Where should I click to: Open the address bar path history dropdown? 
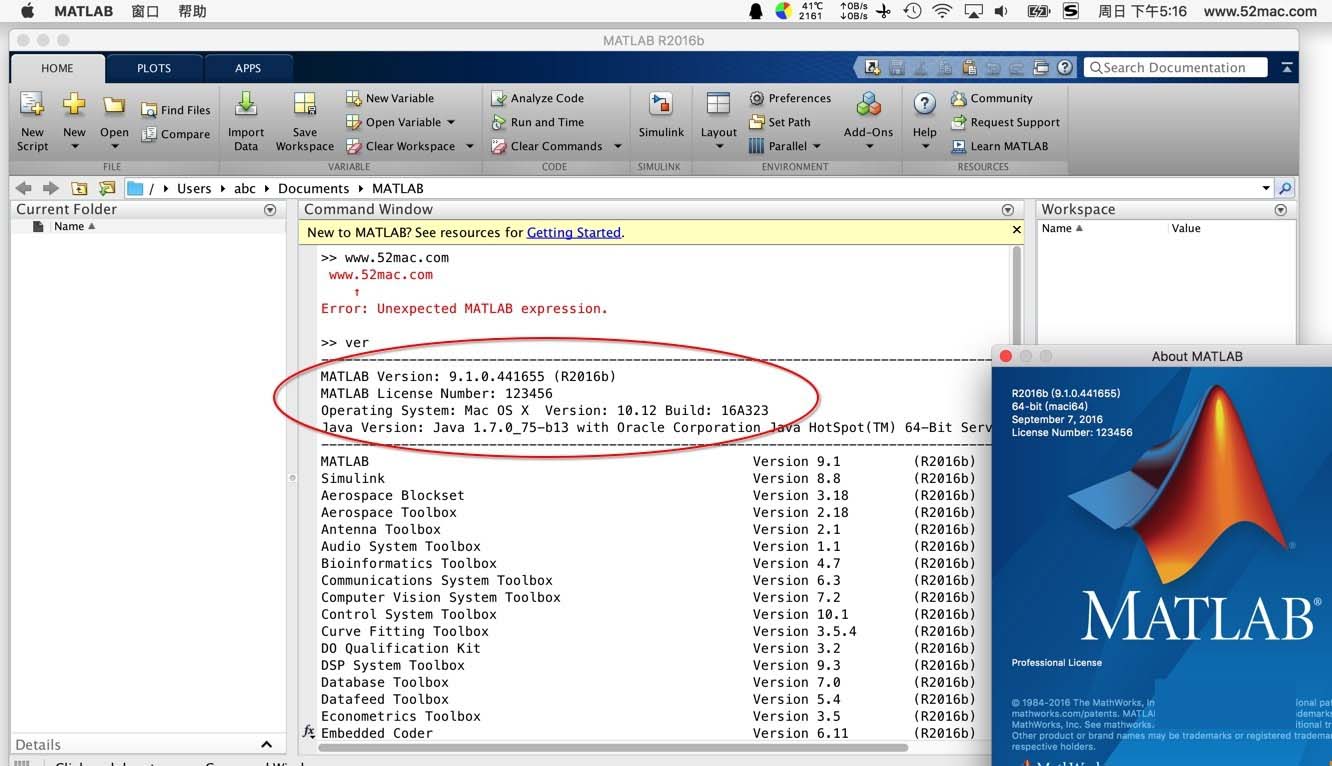(1266, 188)
